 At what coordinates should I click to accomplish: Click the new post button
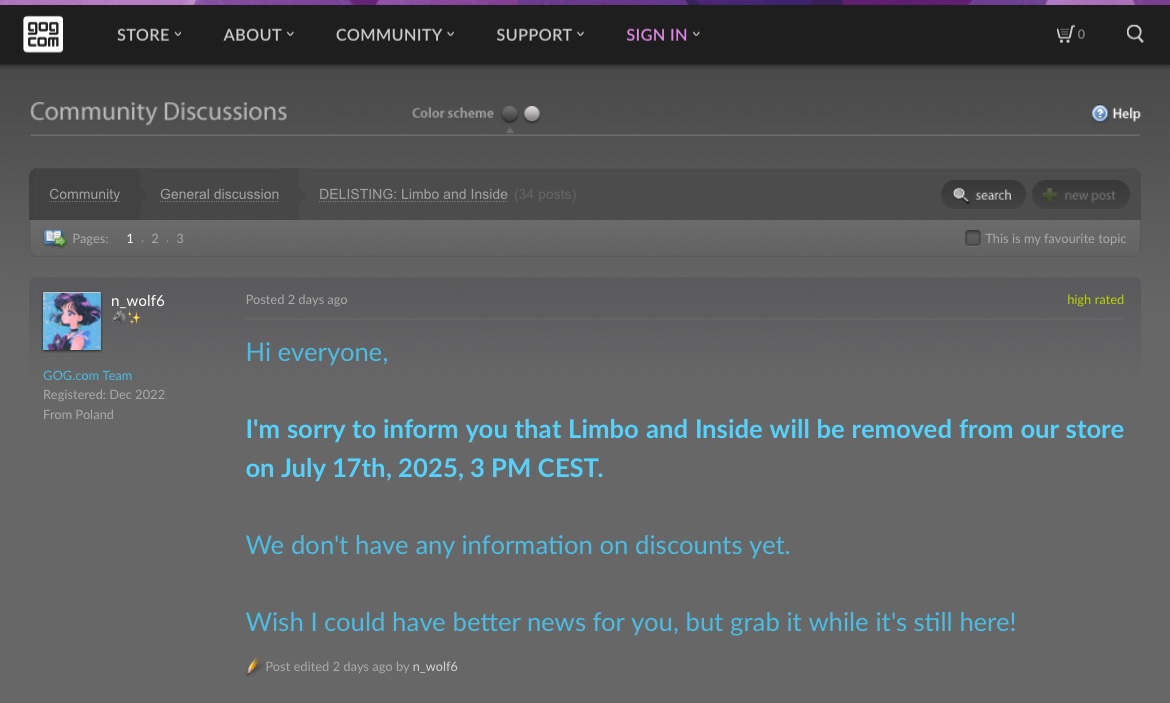tap(1080, 195)
